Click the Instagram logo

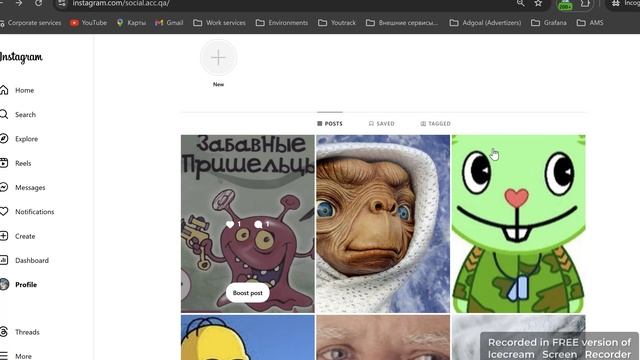(21, 58)
